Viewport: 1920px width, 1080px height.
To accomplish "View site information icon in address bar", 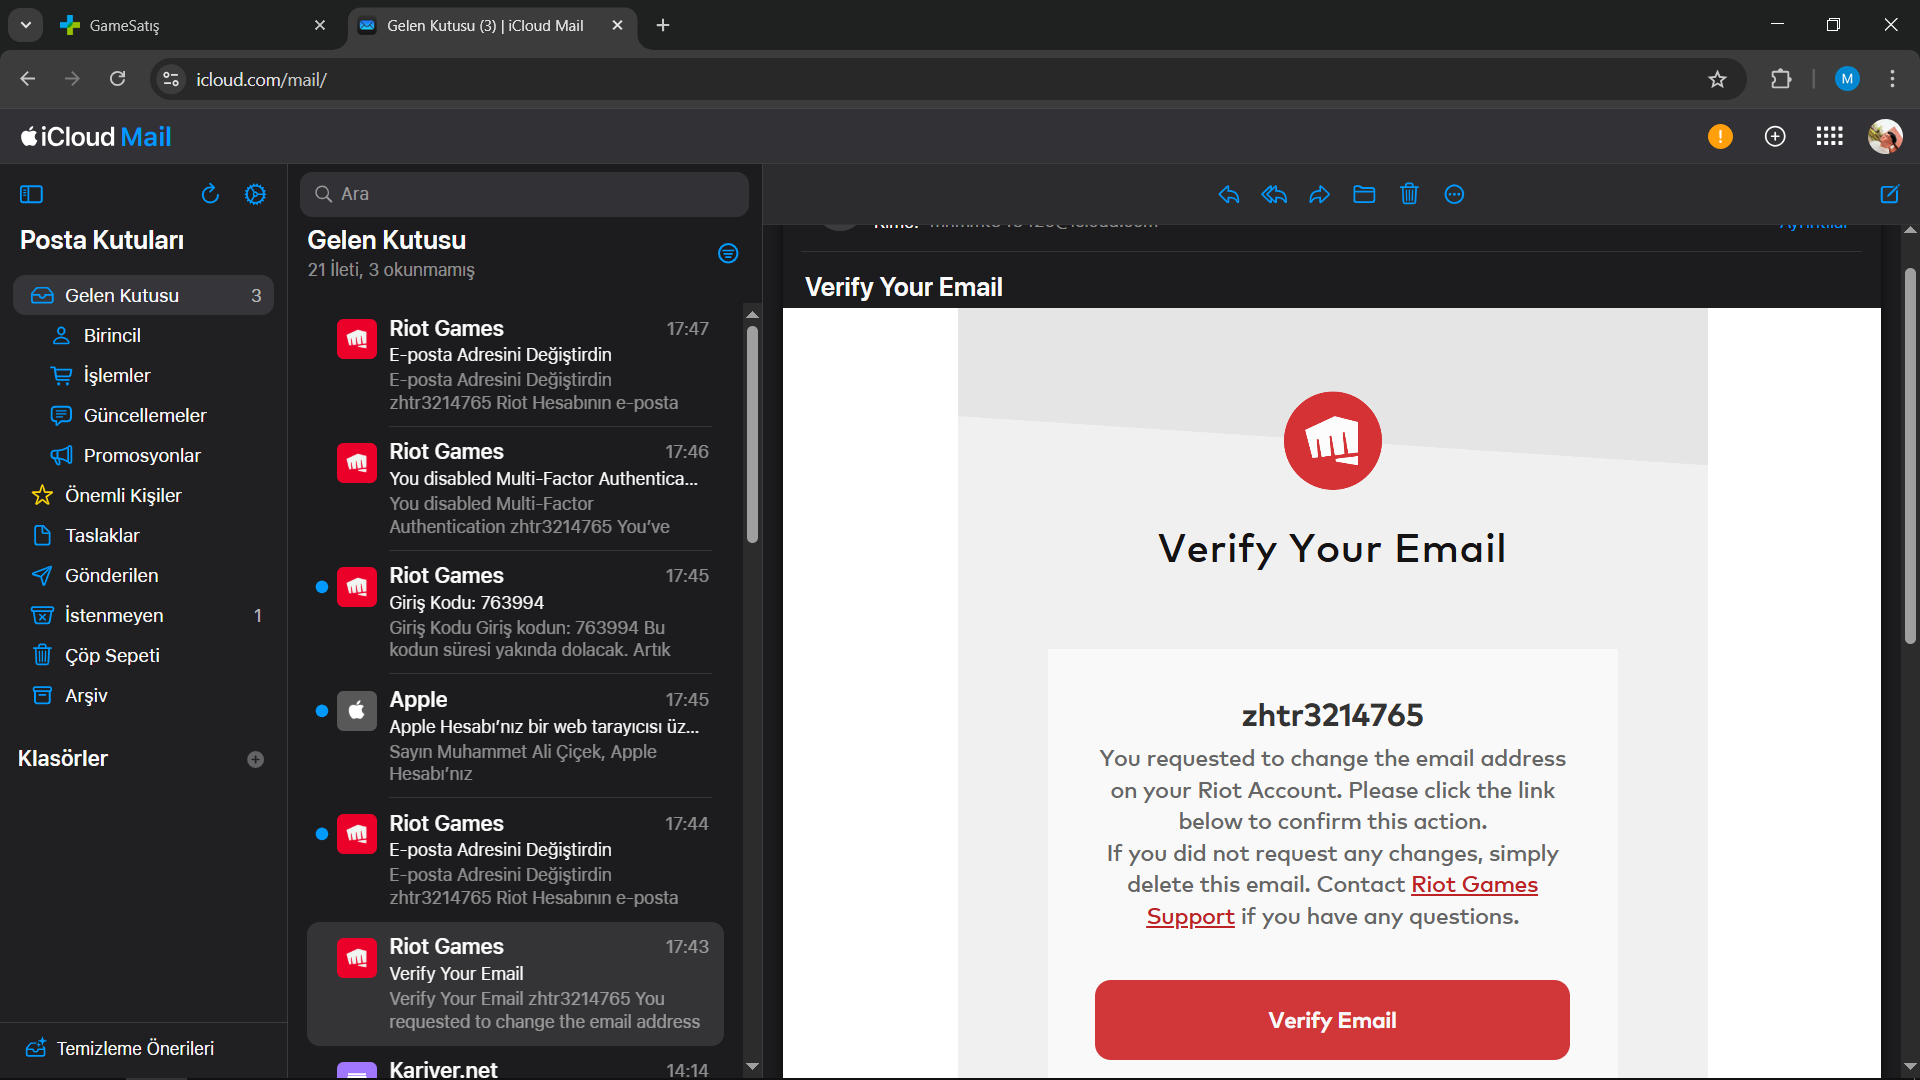I will pos(171,79).
